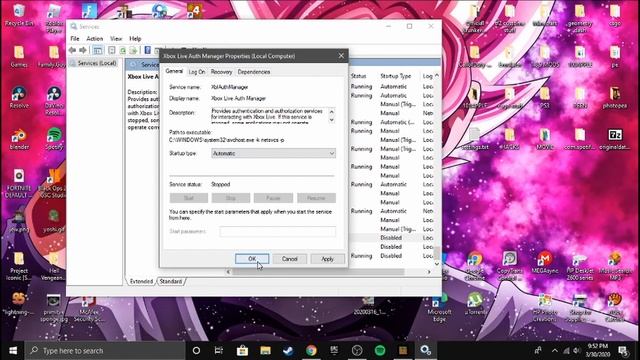
Task: Switch to the Recovery tab
Action: 221,72
